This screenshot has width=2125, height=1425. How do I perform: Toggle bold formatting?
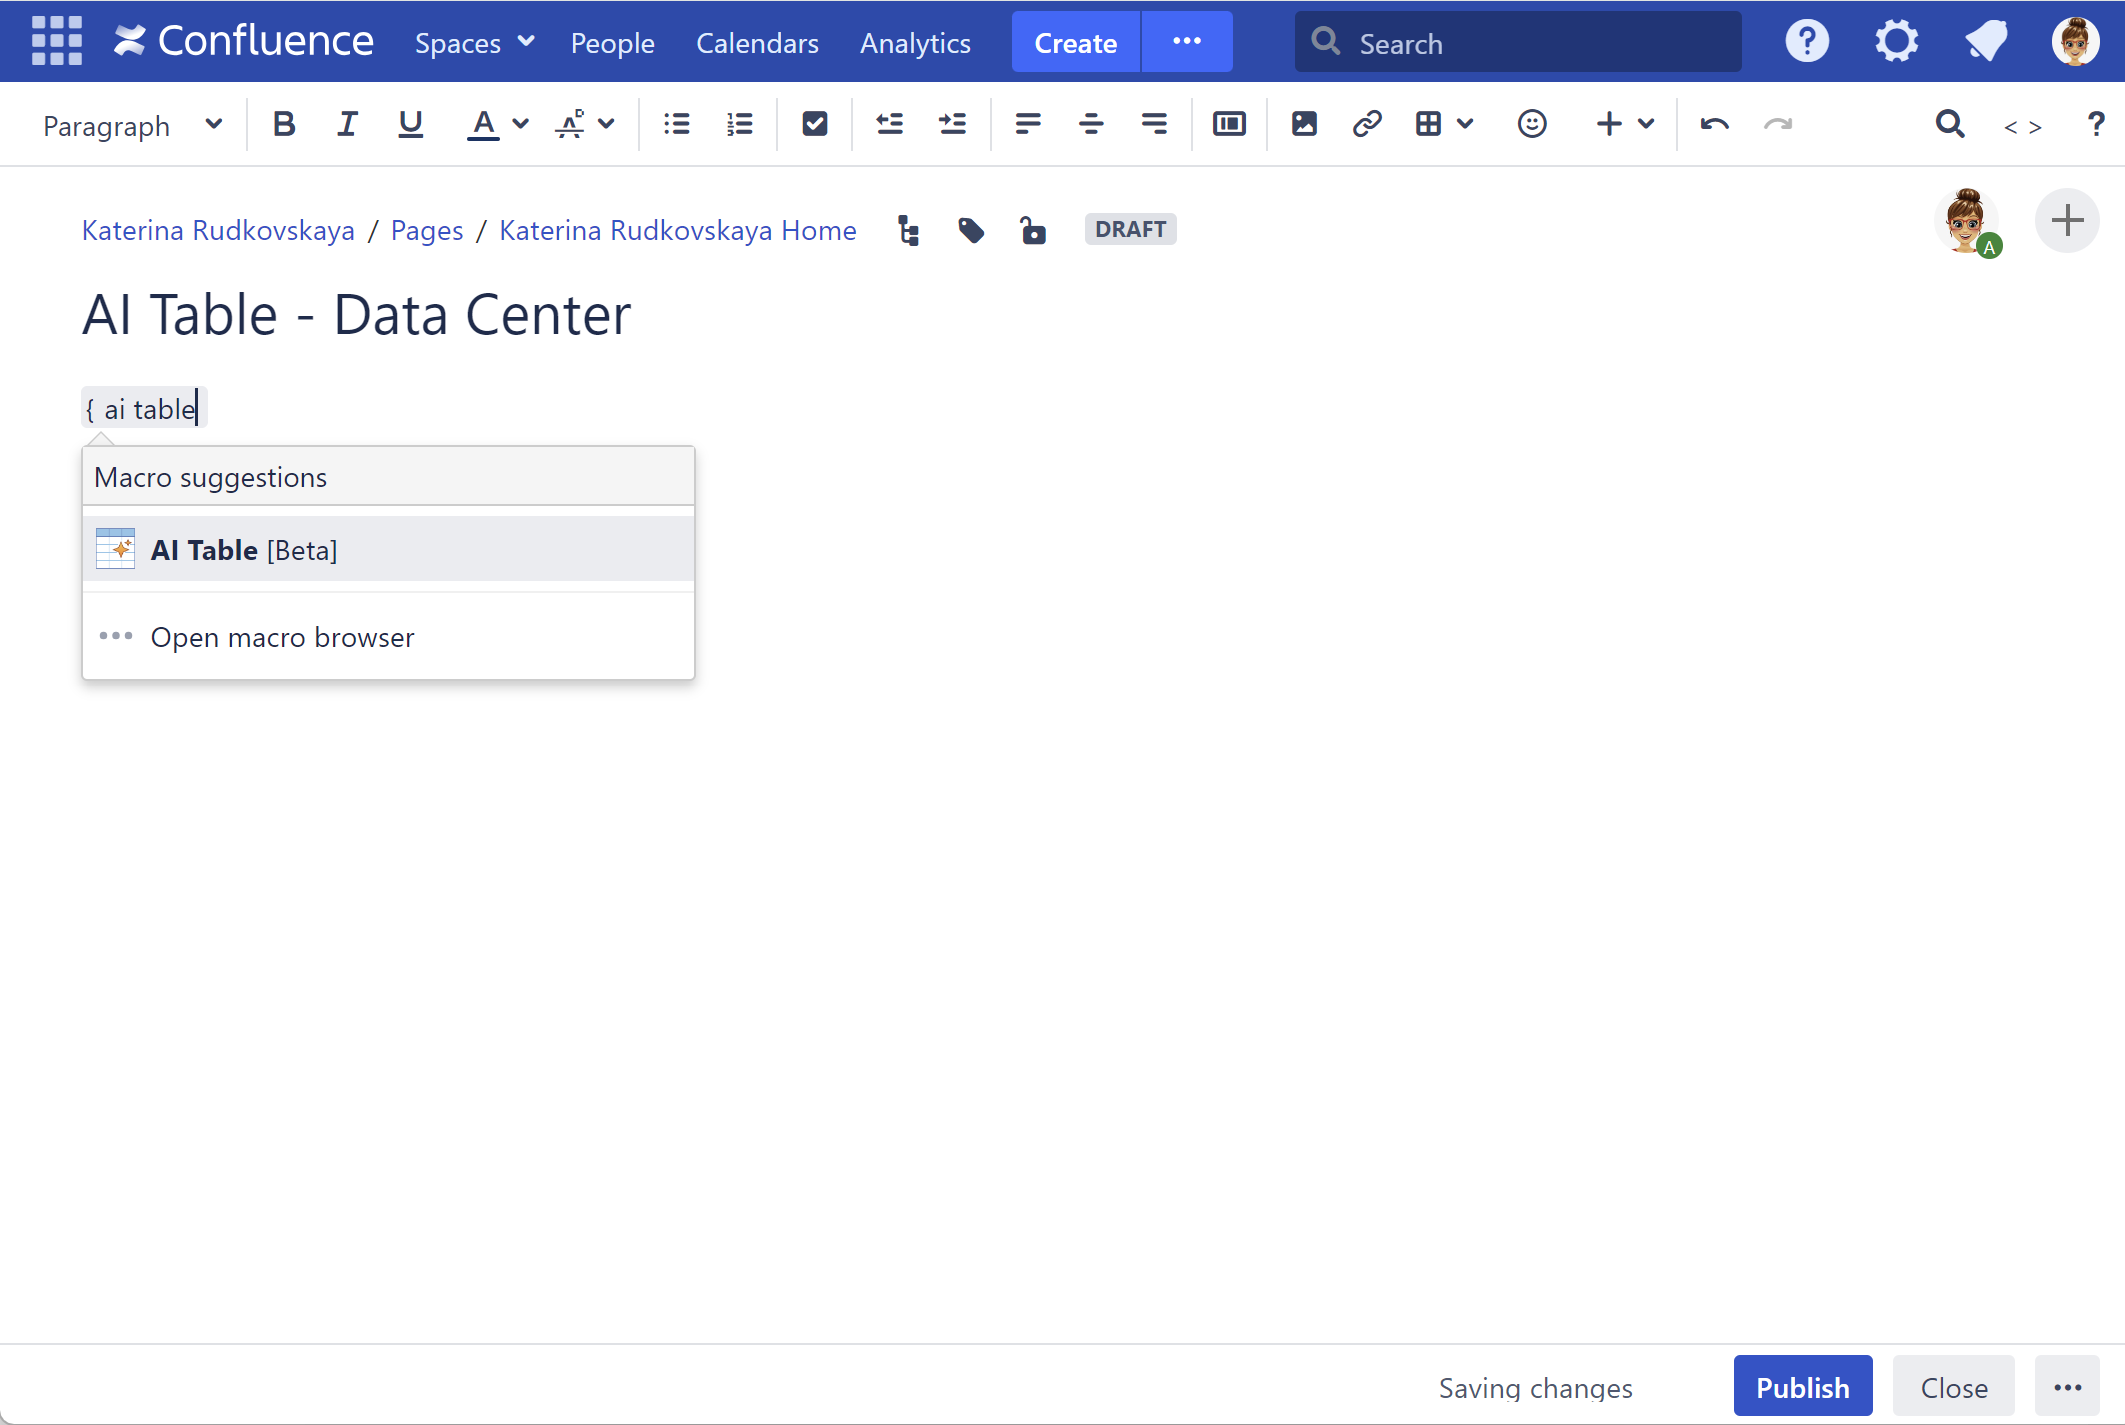click(284, 124)
